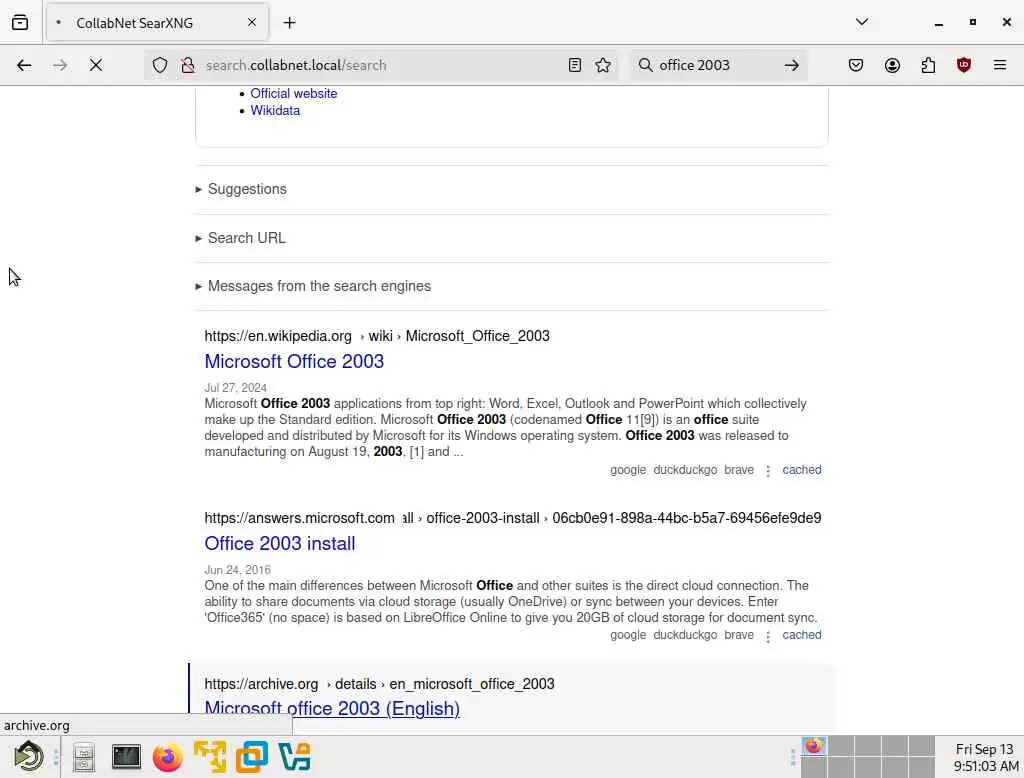The image size is (1024, 778).
Task: Open the blue-orange VMware Workstation icon
Action: [x=252, y=757]
